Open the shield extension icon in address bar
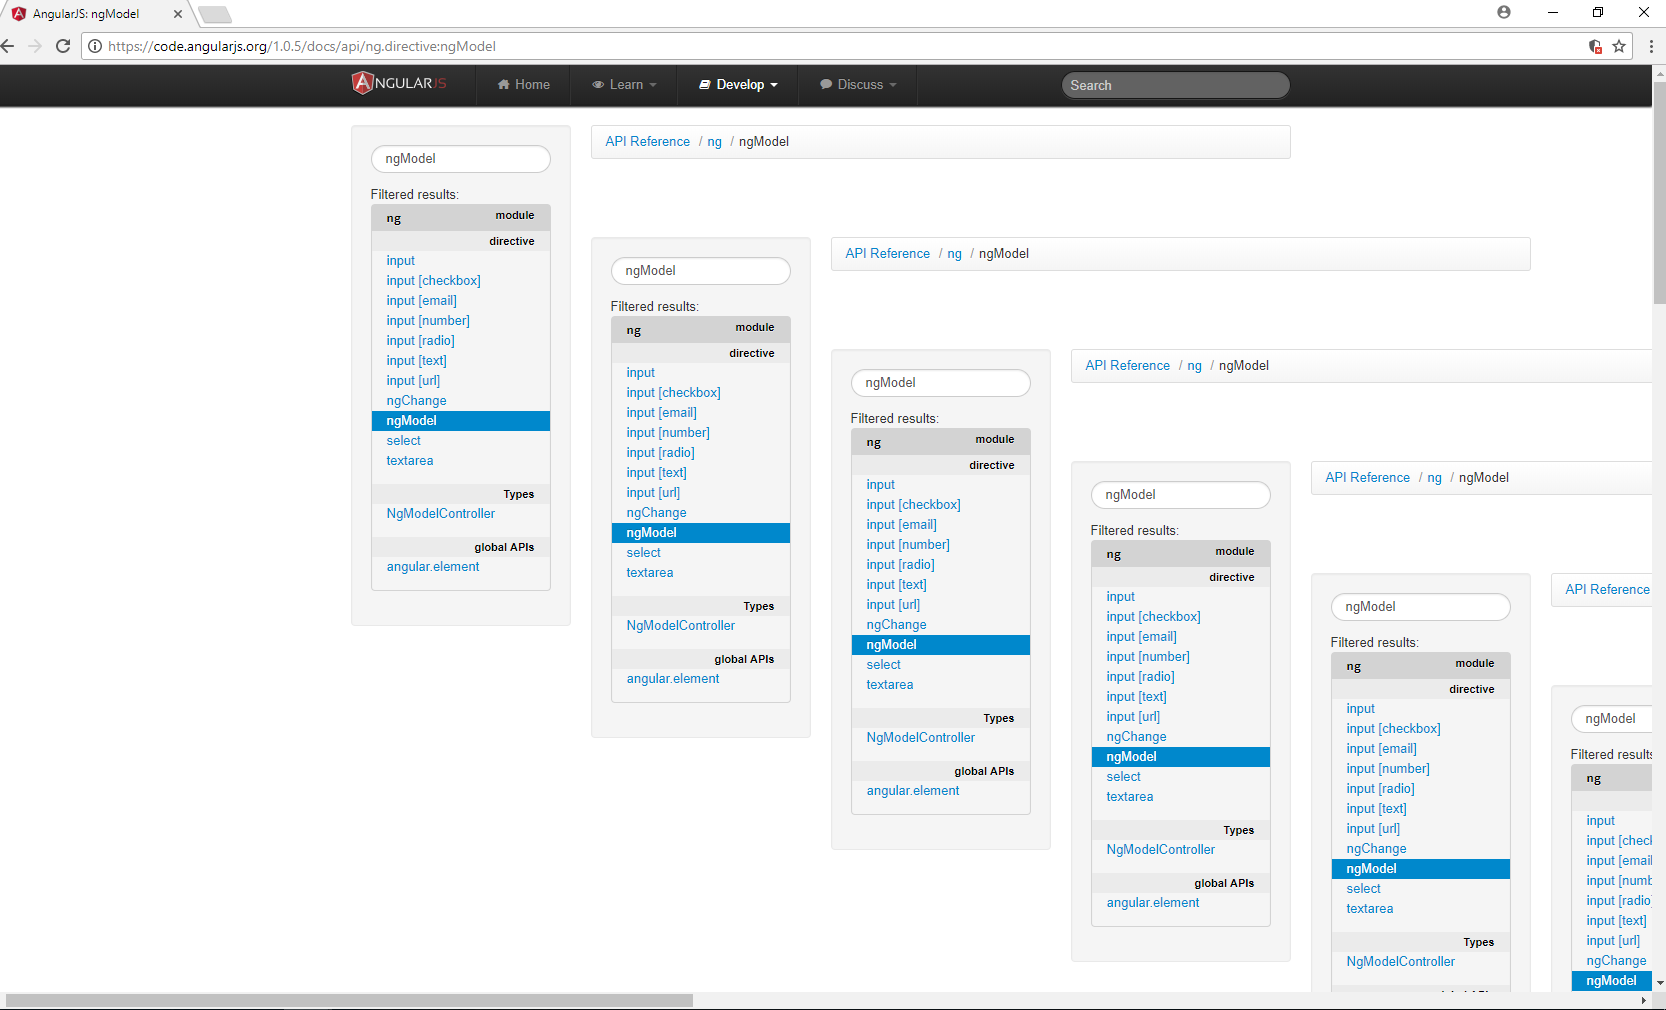Viewport: 1666px width, 1010px height. 1595,46
